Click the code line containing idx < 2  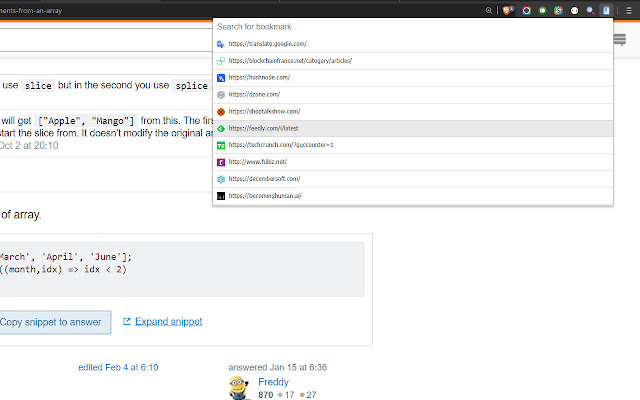coord(63,269)
